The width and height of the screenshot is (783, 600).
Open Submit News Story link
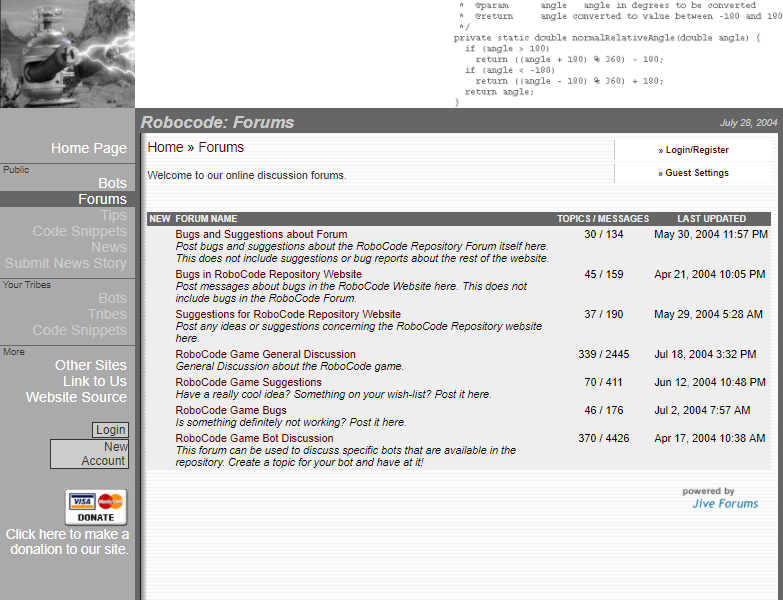pyautogui.click(x=65, y=263)
